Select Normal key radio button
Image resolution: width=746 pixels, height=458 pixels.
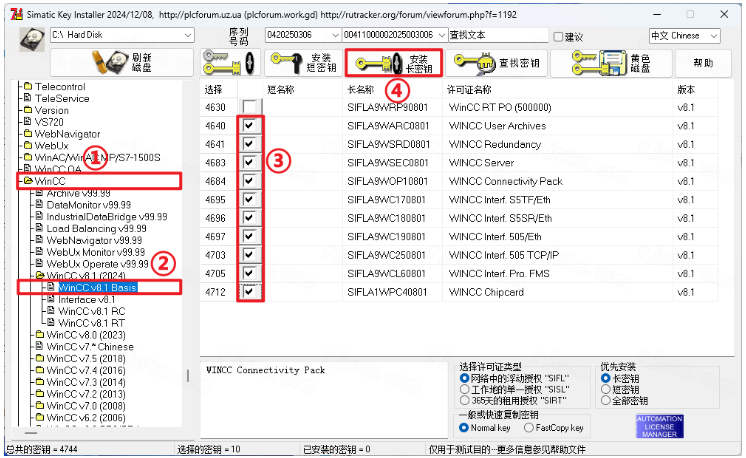tap(464, 428)
